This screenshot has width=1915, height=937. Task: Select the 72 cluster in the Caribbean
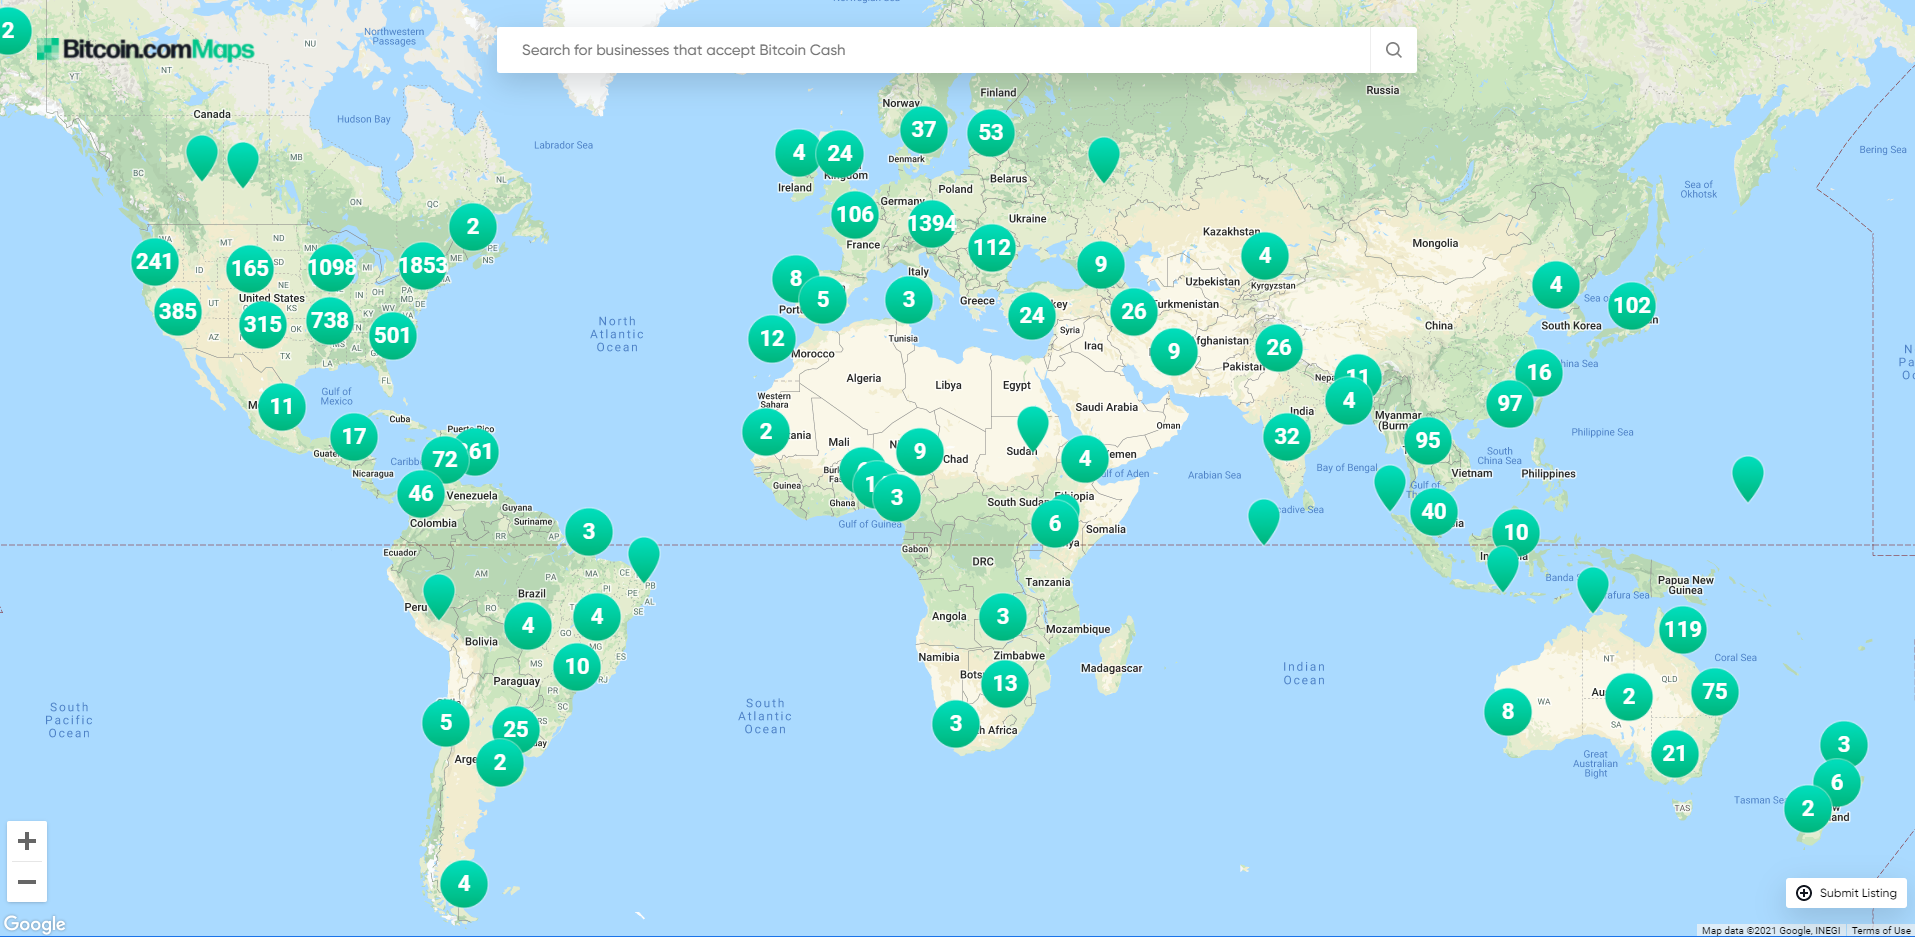[x=445, y=460]
